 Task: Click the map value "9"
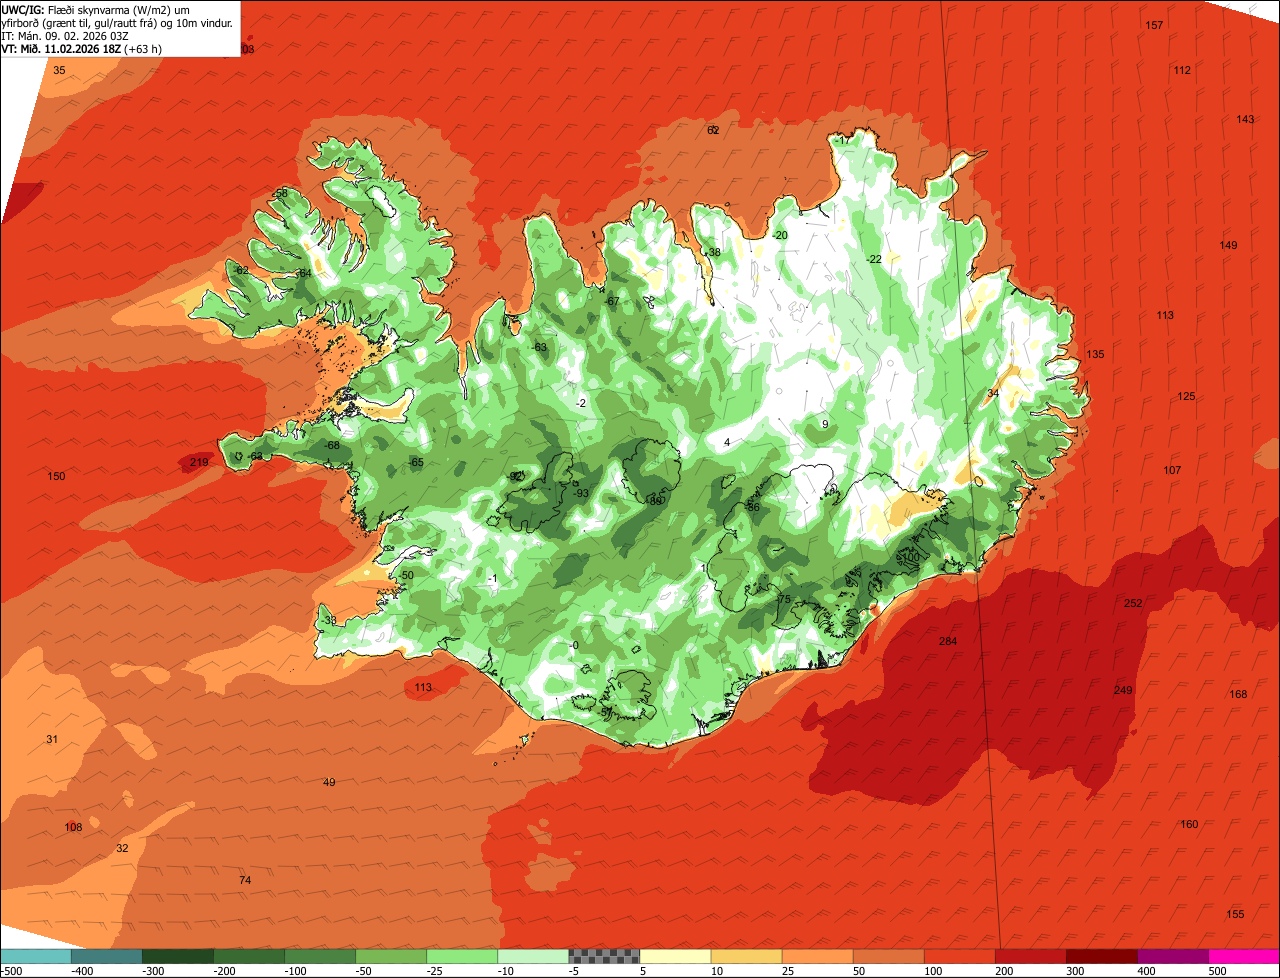click(825, 424)
